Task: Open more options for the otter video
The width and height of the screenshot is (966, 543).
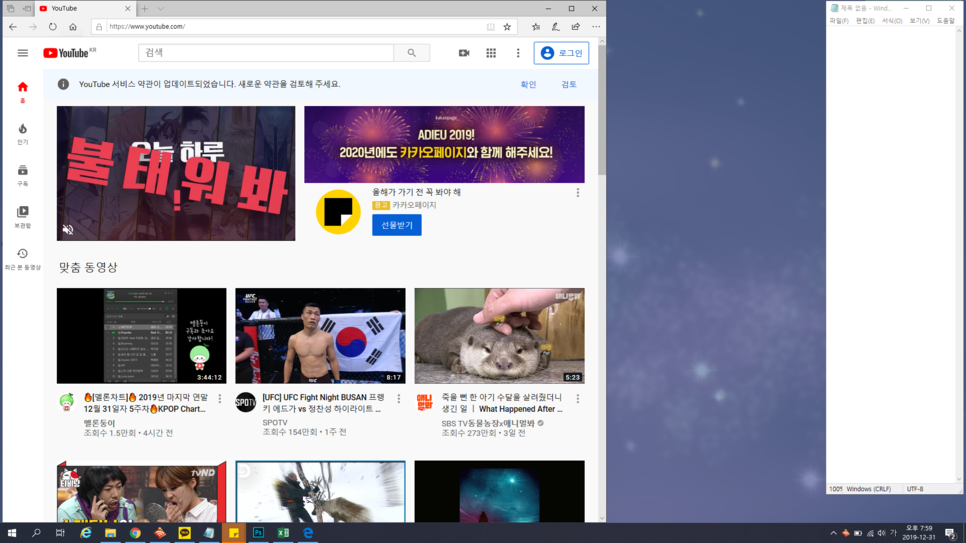Action: [x=578, y=399]
